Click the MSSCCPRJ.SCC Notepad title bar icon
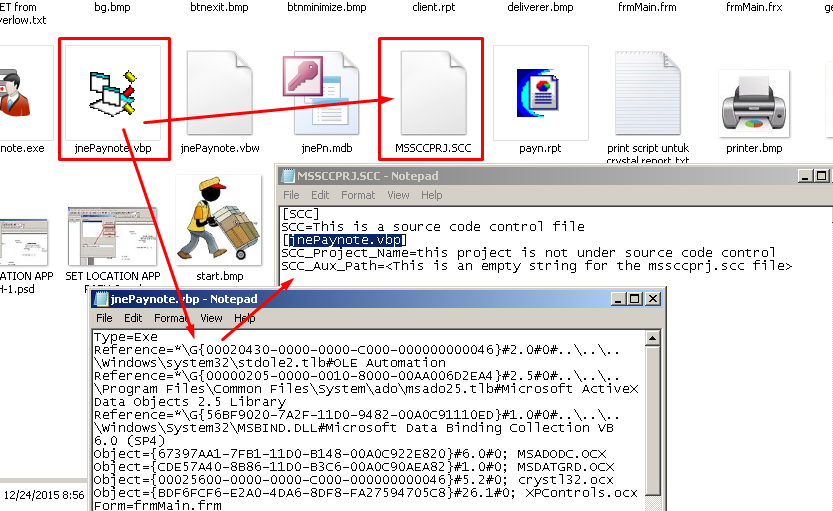The width and height of the screenshot is (833, 511). click(x=288, y=176)
